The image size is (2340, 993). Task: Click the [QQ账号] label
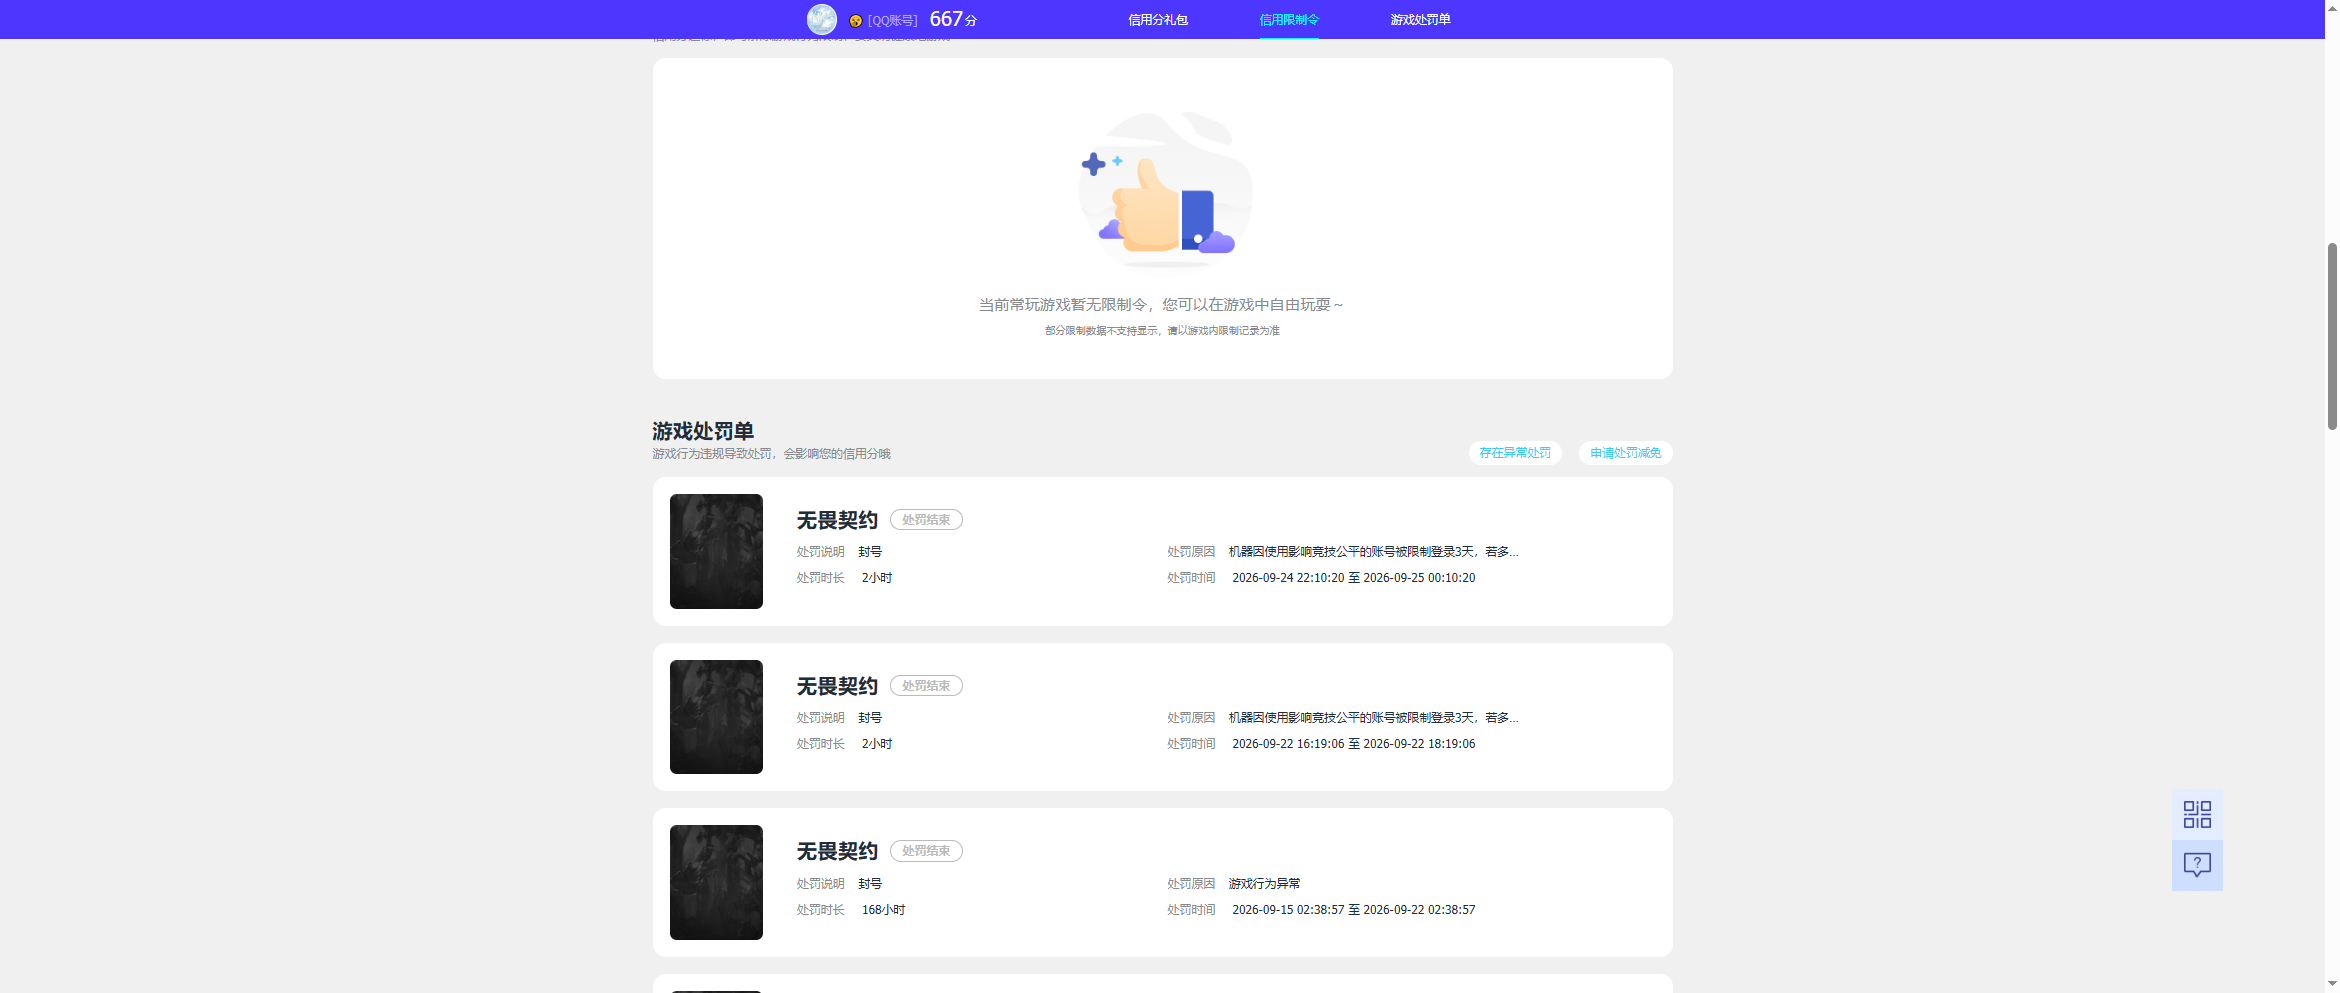892,21
